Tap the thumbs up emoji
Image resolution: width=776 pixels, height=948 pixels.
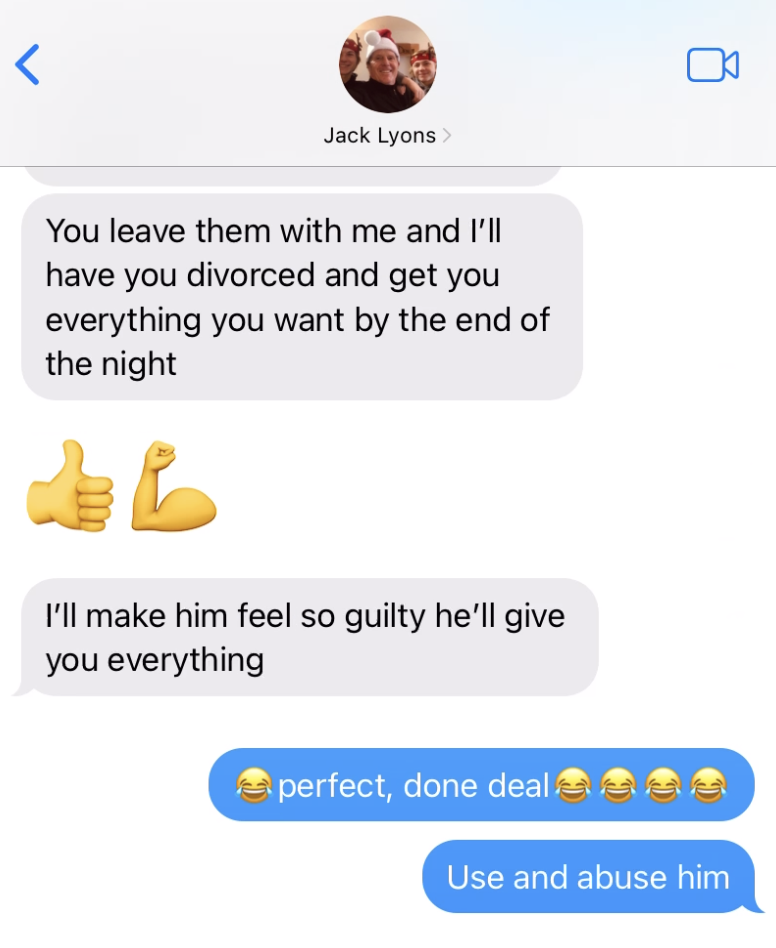pos(70,486)
